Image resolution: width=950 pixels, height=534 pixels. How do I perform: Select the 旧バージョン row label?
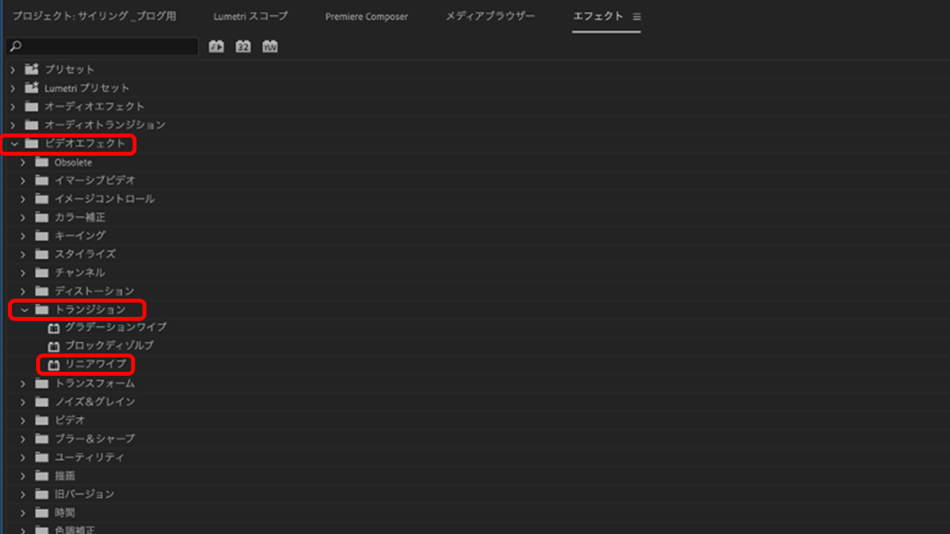[84, 494]
